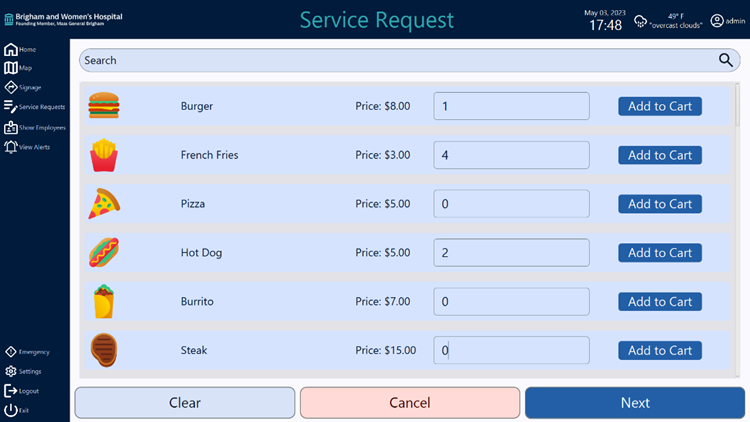Cancel the service request
This screenshot has height=422, width=750.
click(410, 403)
